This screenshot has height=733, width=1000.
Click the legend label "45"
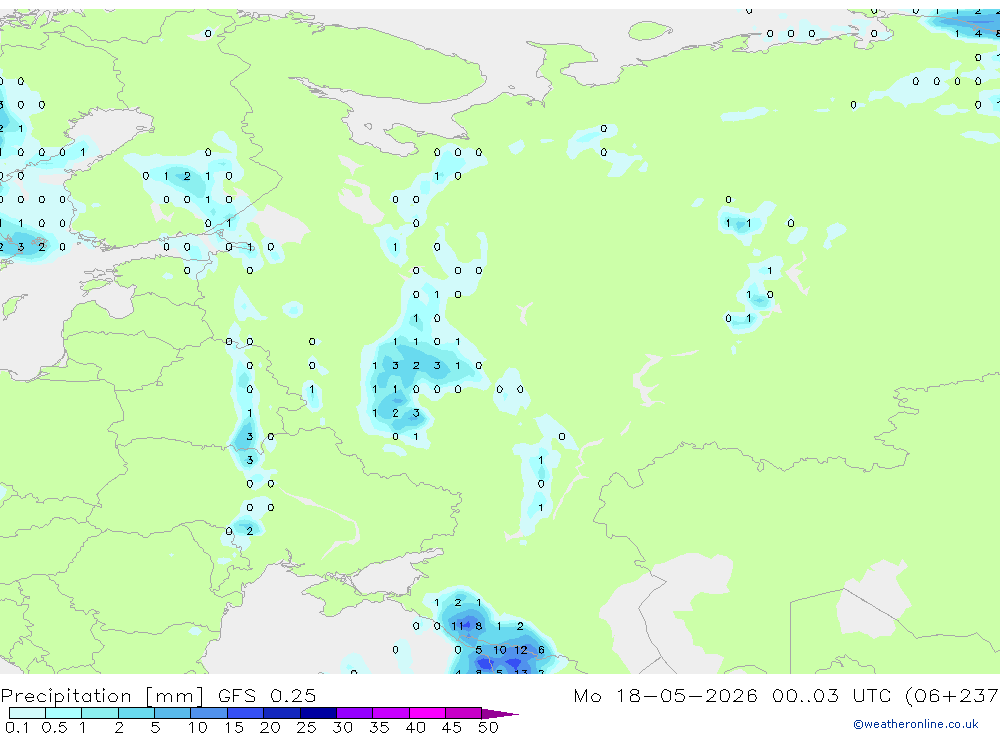click(x=452, y=727)
